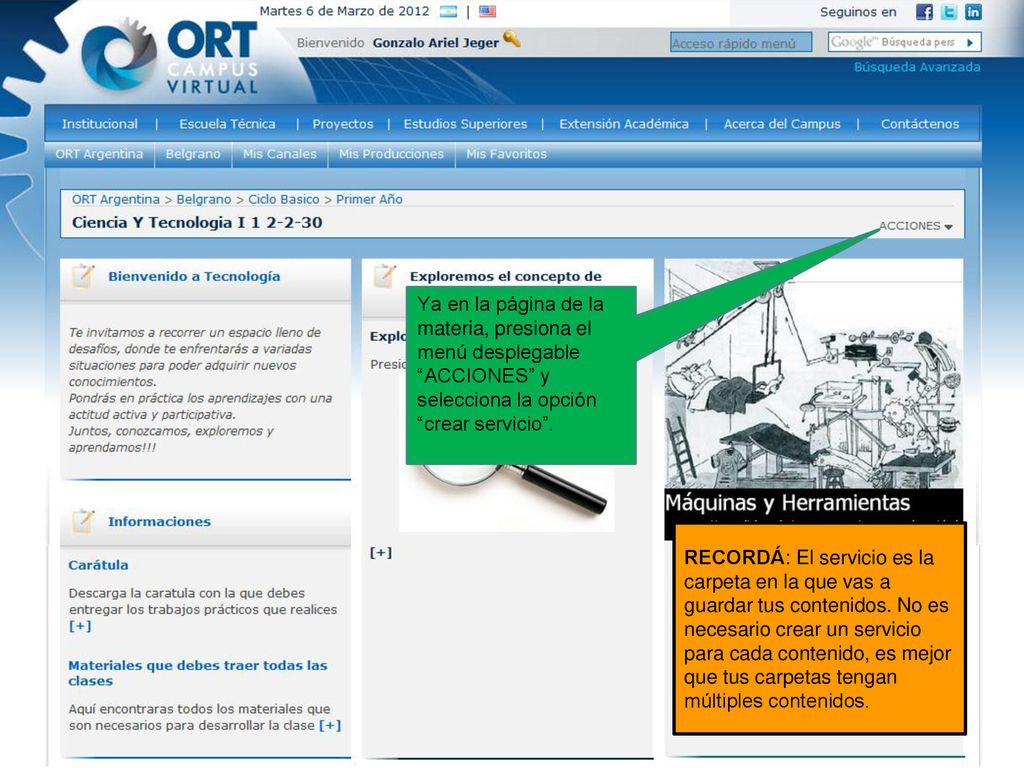Image resolution: width=1024 pixels, height=768 pixels.
Task: Click the notepad icon beside Informaciones
Action: [x=83, y=521]
